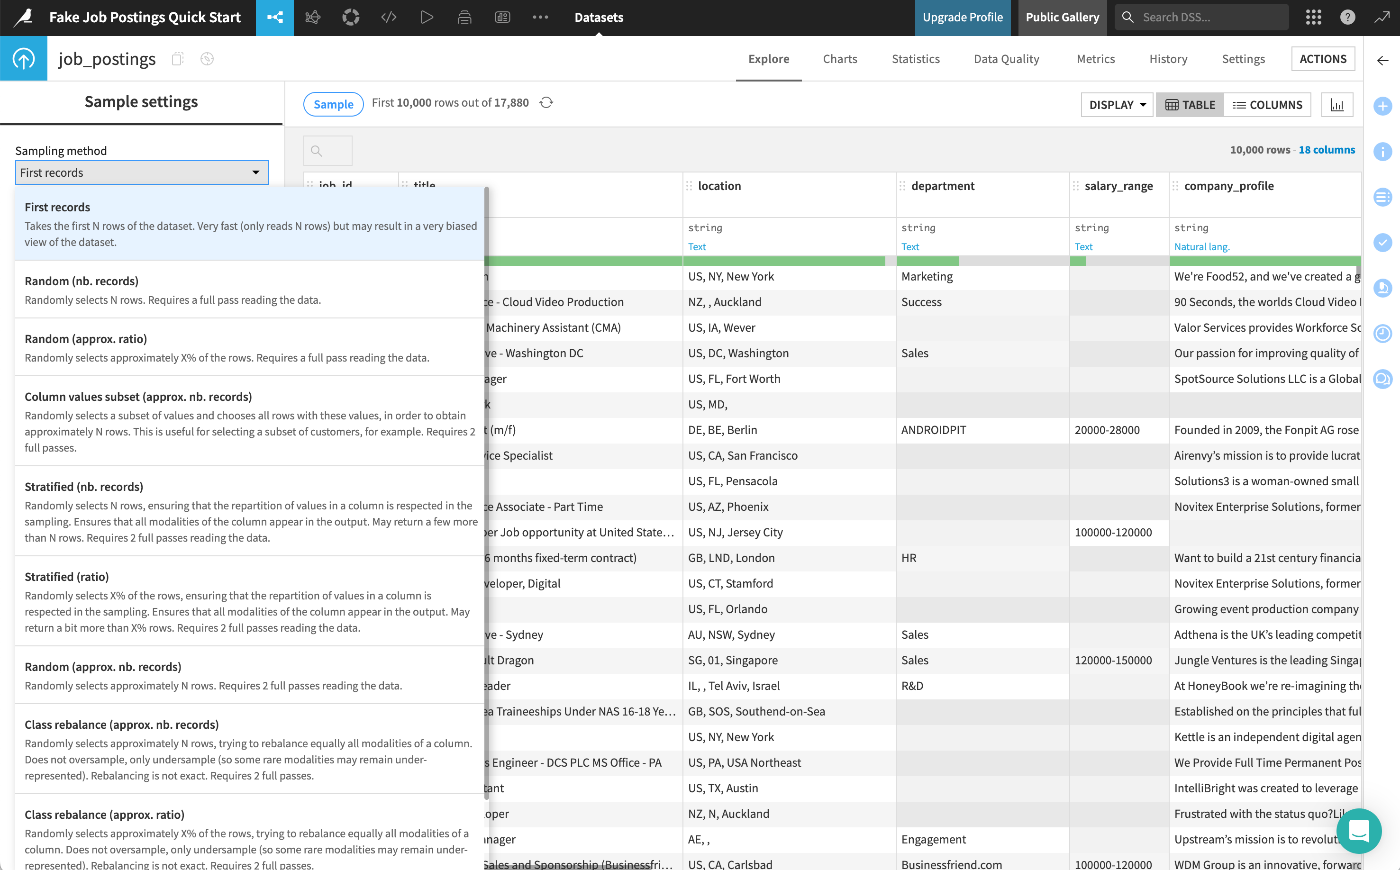Click the table search box

coord(328,151)
